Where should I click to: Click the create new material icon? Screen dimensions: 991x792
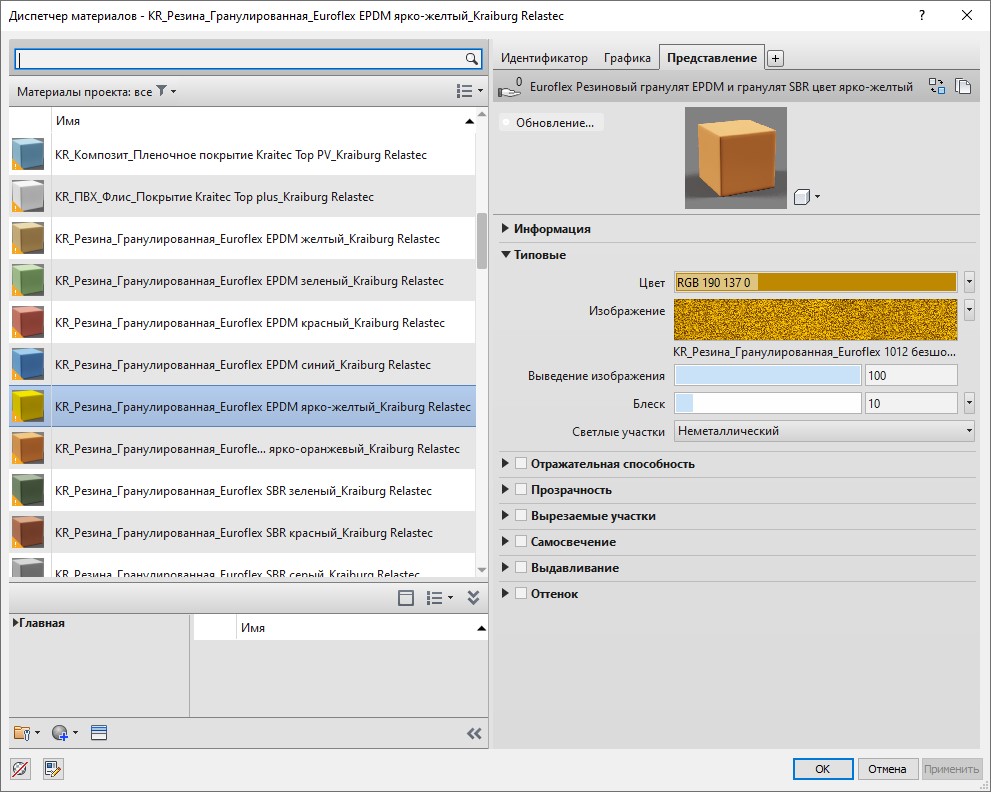(60, 733)
